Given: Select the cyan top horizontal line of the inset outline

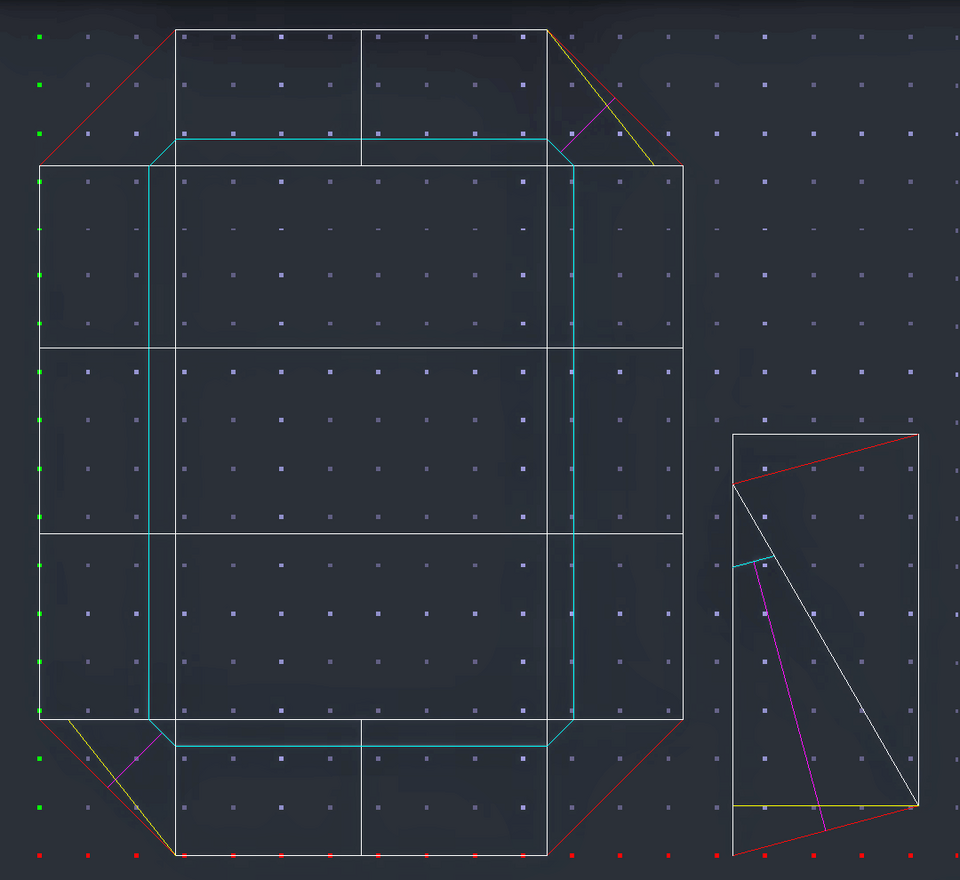Looking at the screenshot, I should pyautogui.click(x=361, y=140).
